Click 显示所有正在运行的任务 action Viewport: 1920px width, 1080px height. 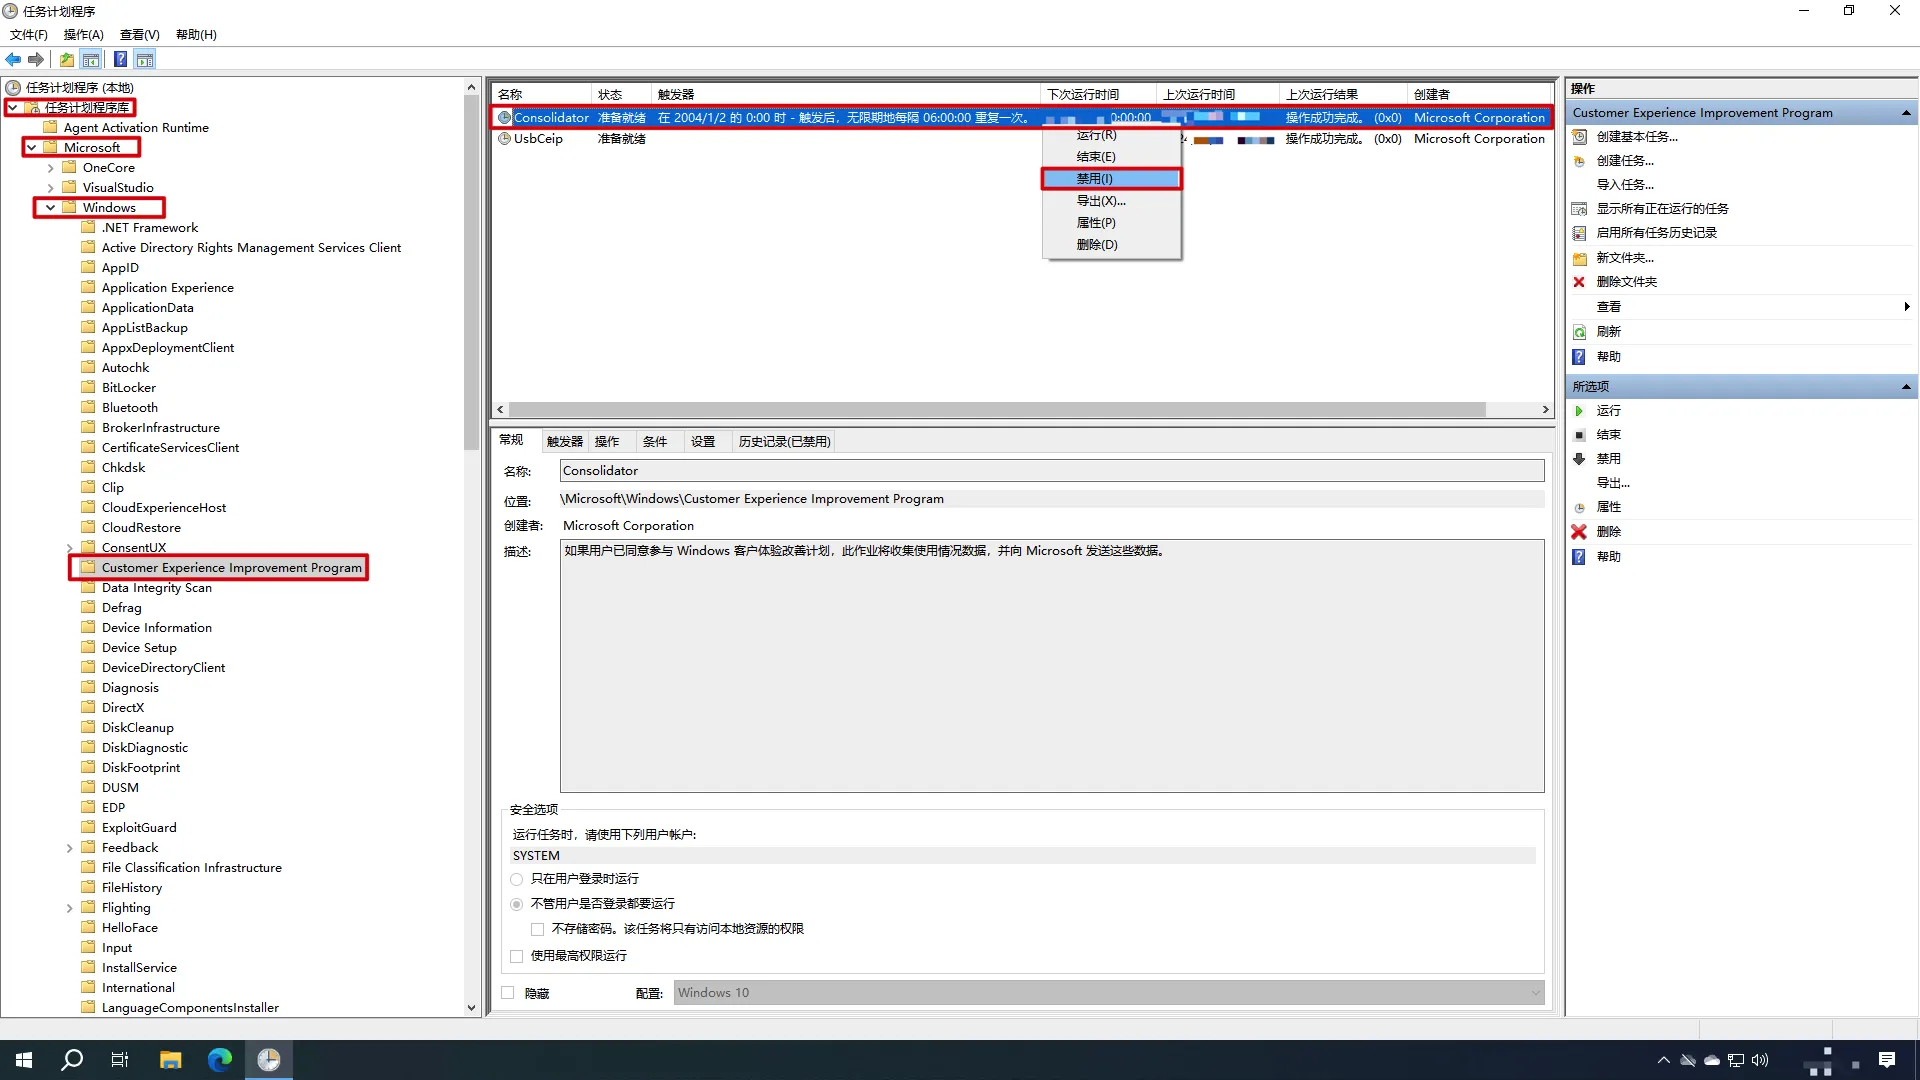pyautogui.click(x=1662, y=209)
